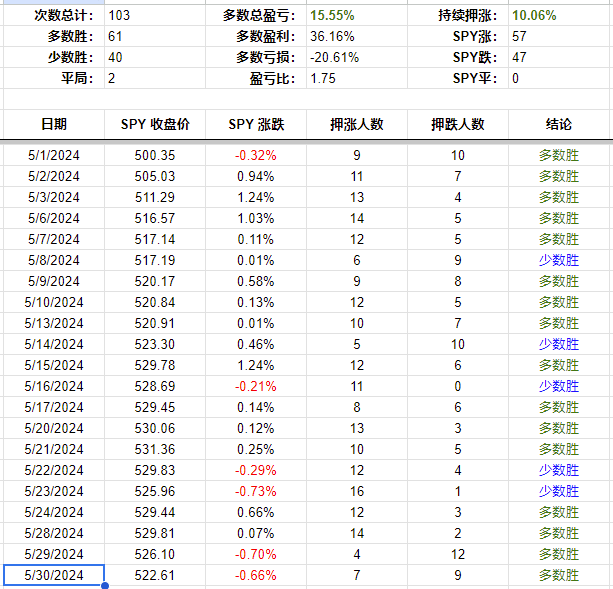Click the 押跌人数 column header
This screenshot has width=613, height=589.
click(x=458, y=124)
